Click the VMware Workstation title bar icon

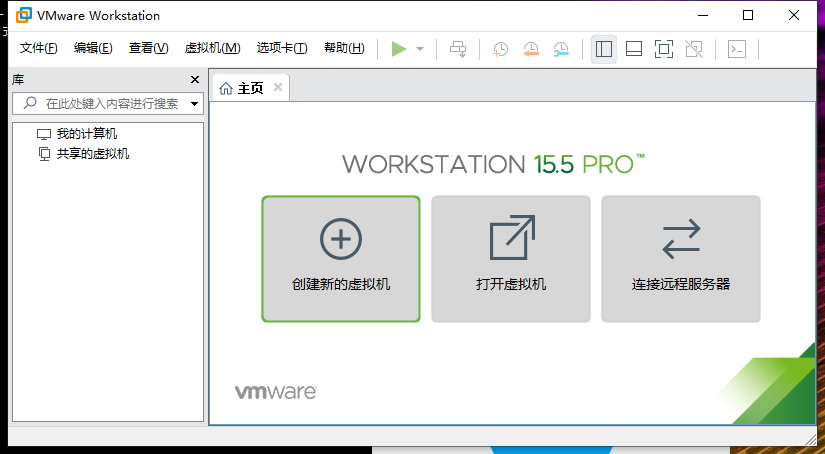point(23,15)
